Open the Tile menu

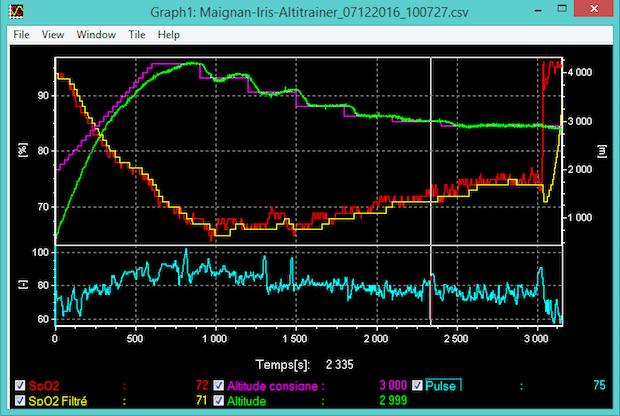137,34
